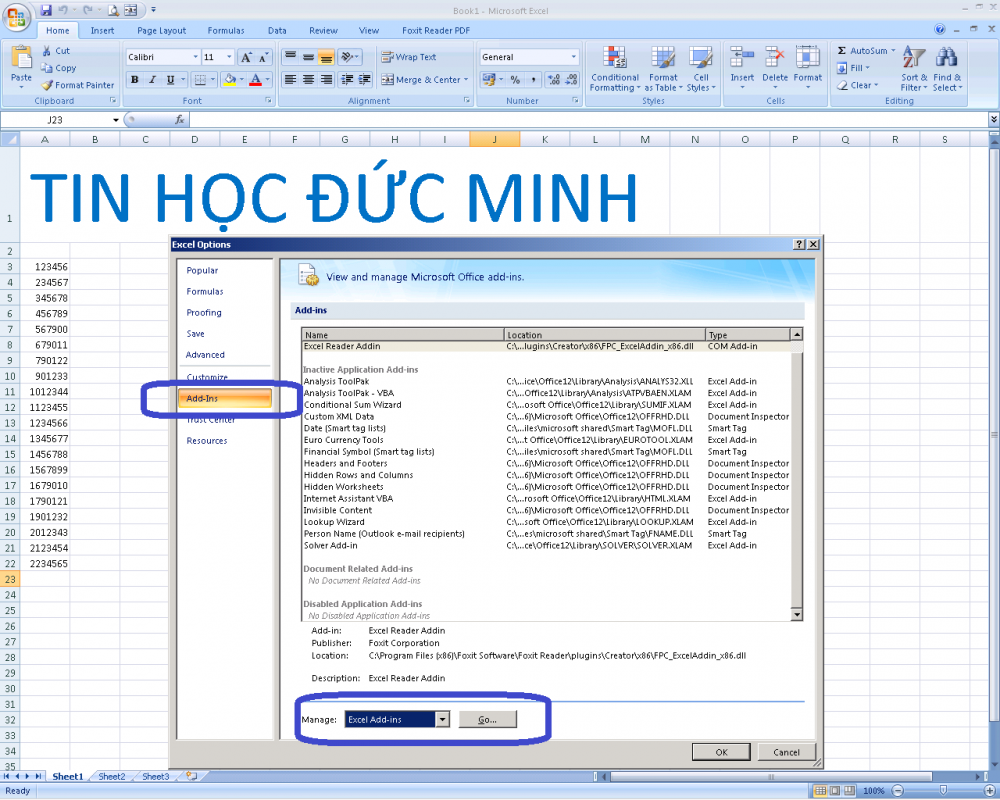Open Fill Color dropdown arrow

coord(242,80)
